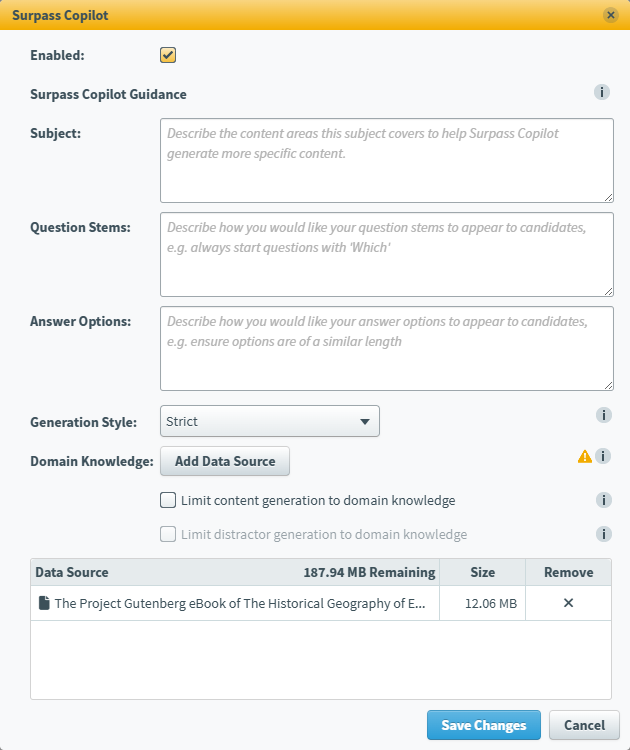Viewport: 630px width, 750px height.
Task: Click into the Subject text area
Action: [x=386, y=160]
